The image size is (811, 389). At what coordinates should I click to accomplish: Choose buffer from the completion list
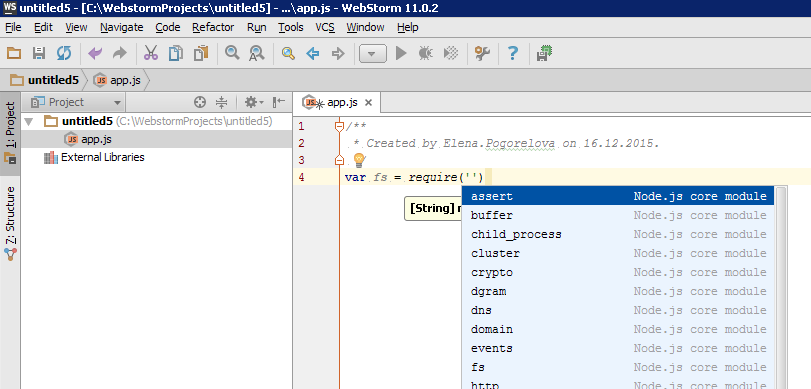(x=618, y=215)
